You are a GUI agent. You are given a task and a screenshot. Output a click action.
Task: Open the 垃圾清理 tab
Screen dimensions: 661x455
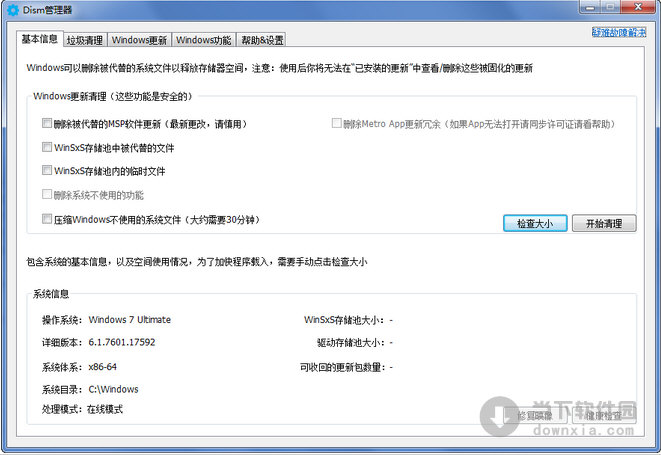85,40
